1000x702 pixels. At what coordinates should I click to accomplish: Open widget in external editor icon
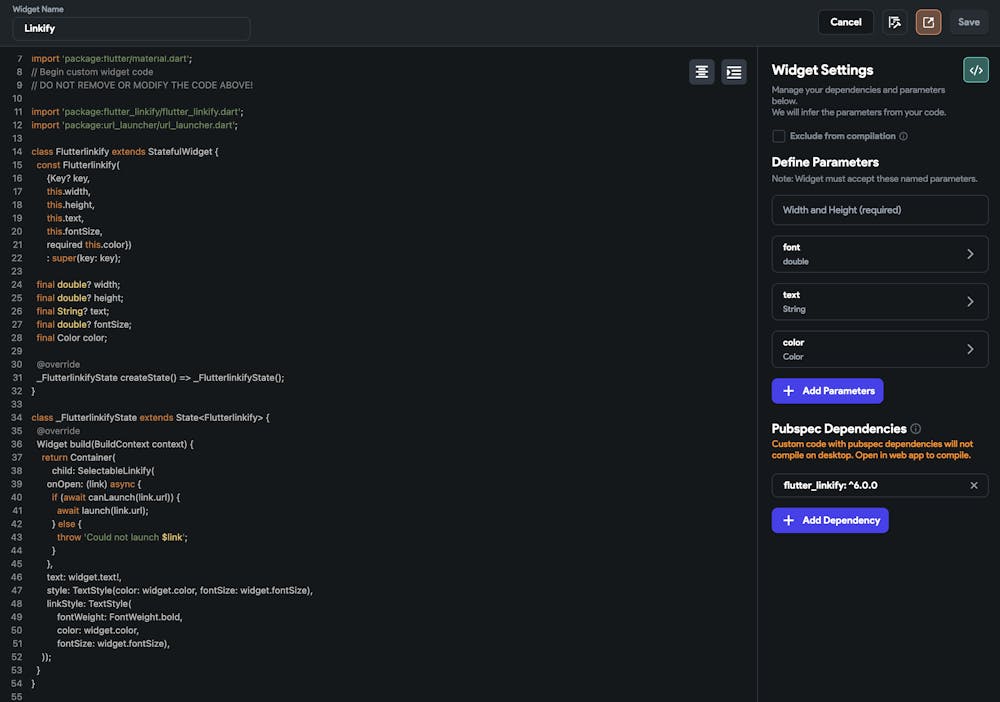928,22
